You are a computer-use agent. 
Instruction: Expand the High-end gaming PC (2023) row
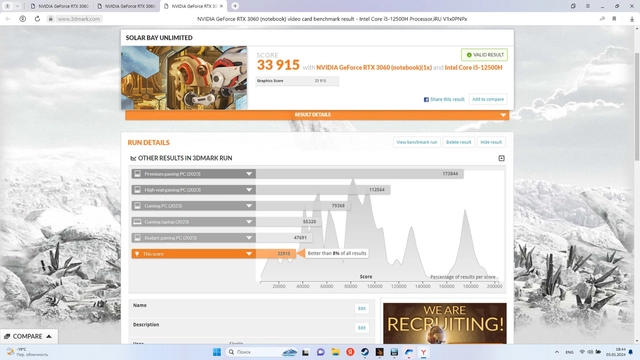(x=193, y=190)
